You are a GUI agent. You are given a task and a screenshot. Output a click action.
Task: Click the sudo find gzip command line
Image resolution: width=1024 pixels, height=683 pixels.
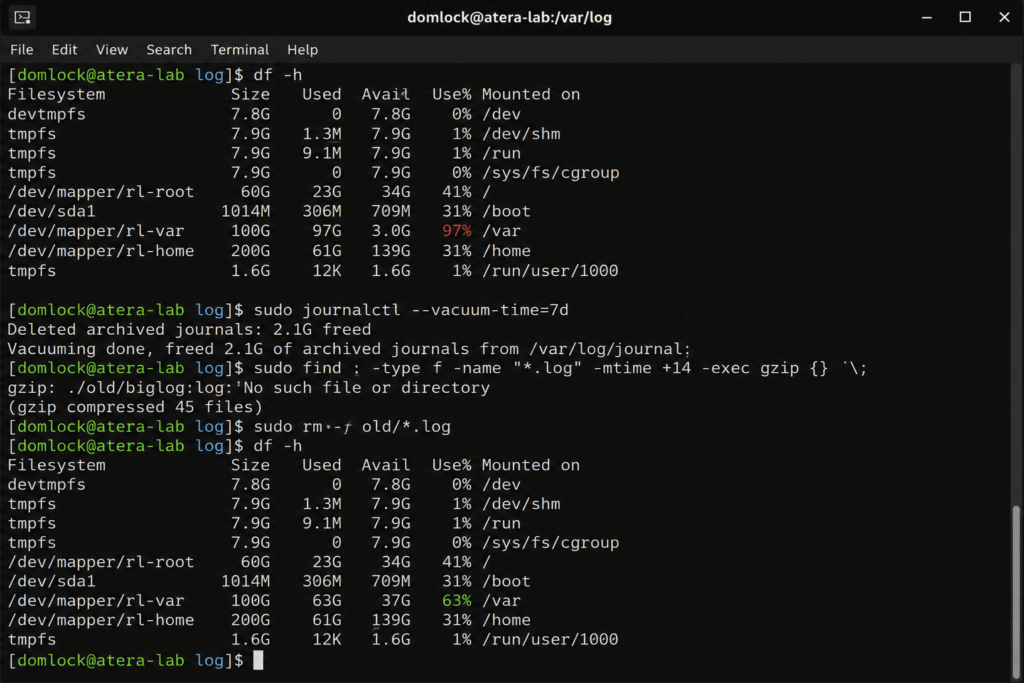tap(560, 368)
